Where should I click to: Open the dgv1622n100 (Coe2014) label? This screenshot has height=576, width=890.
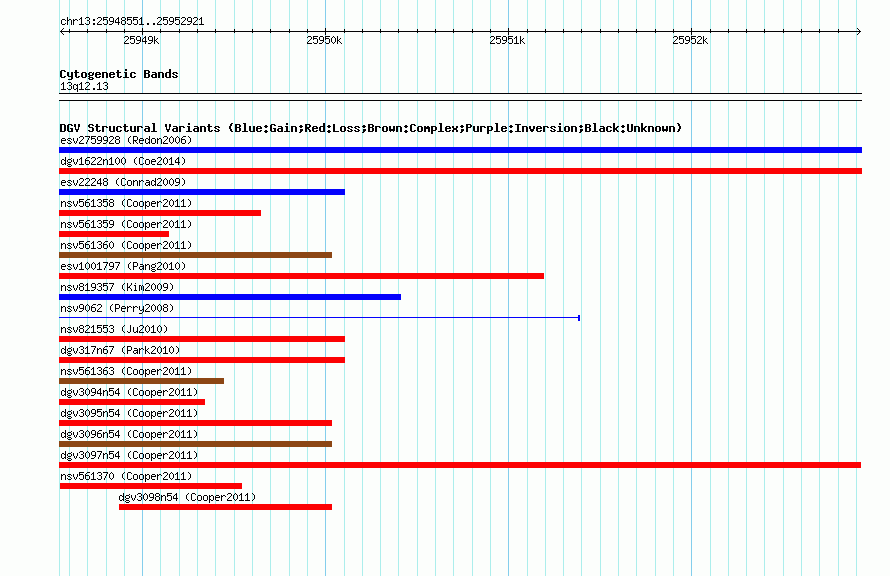(123, 161)
